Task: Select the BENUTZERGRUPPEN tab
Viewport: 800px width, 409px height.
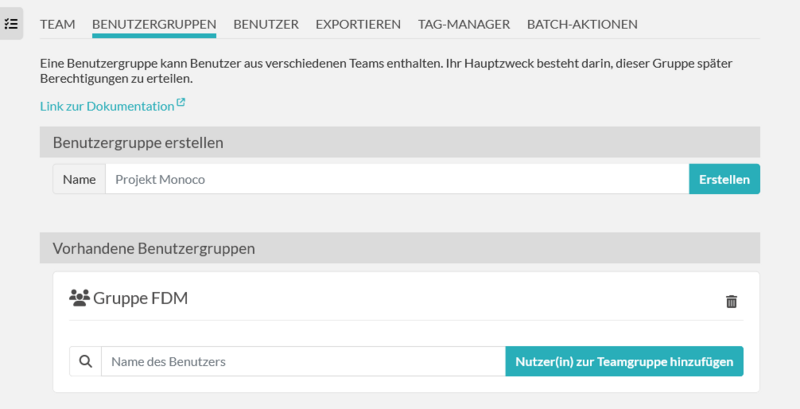Action: click(154, 24)
